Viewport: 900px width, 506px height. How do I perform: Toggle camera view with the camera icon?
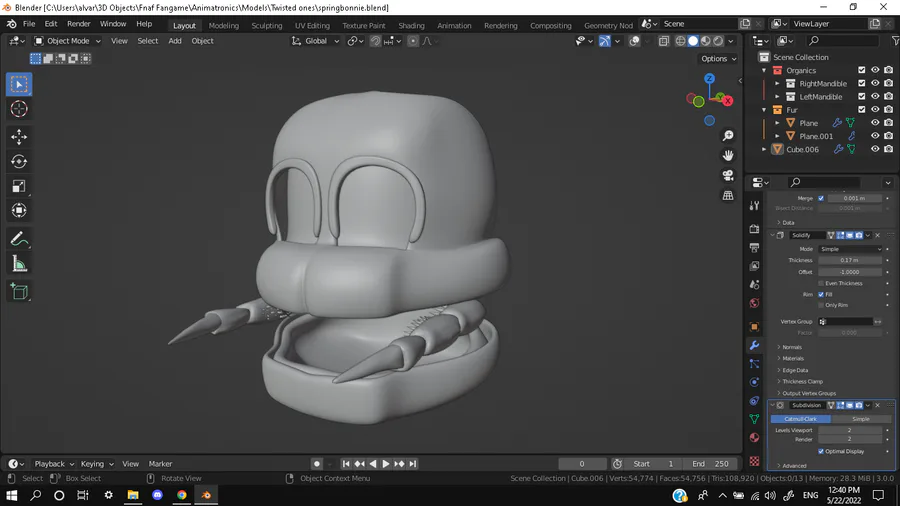click(728, 175)
